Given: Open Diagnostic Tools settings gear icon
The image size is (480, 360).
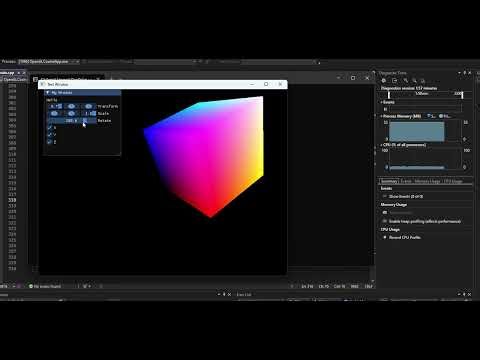Looking at the screenshot, I should [x=384, y=81].
